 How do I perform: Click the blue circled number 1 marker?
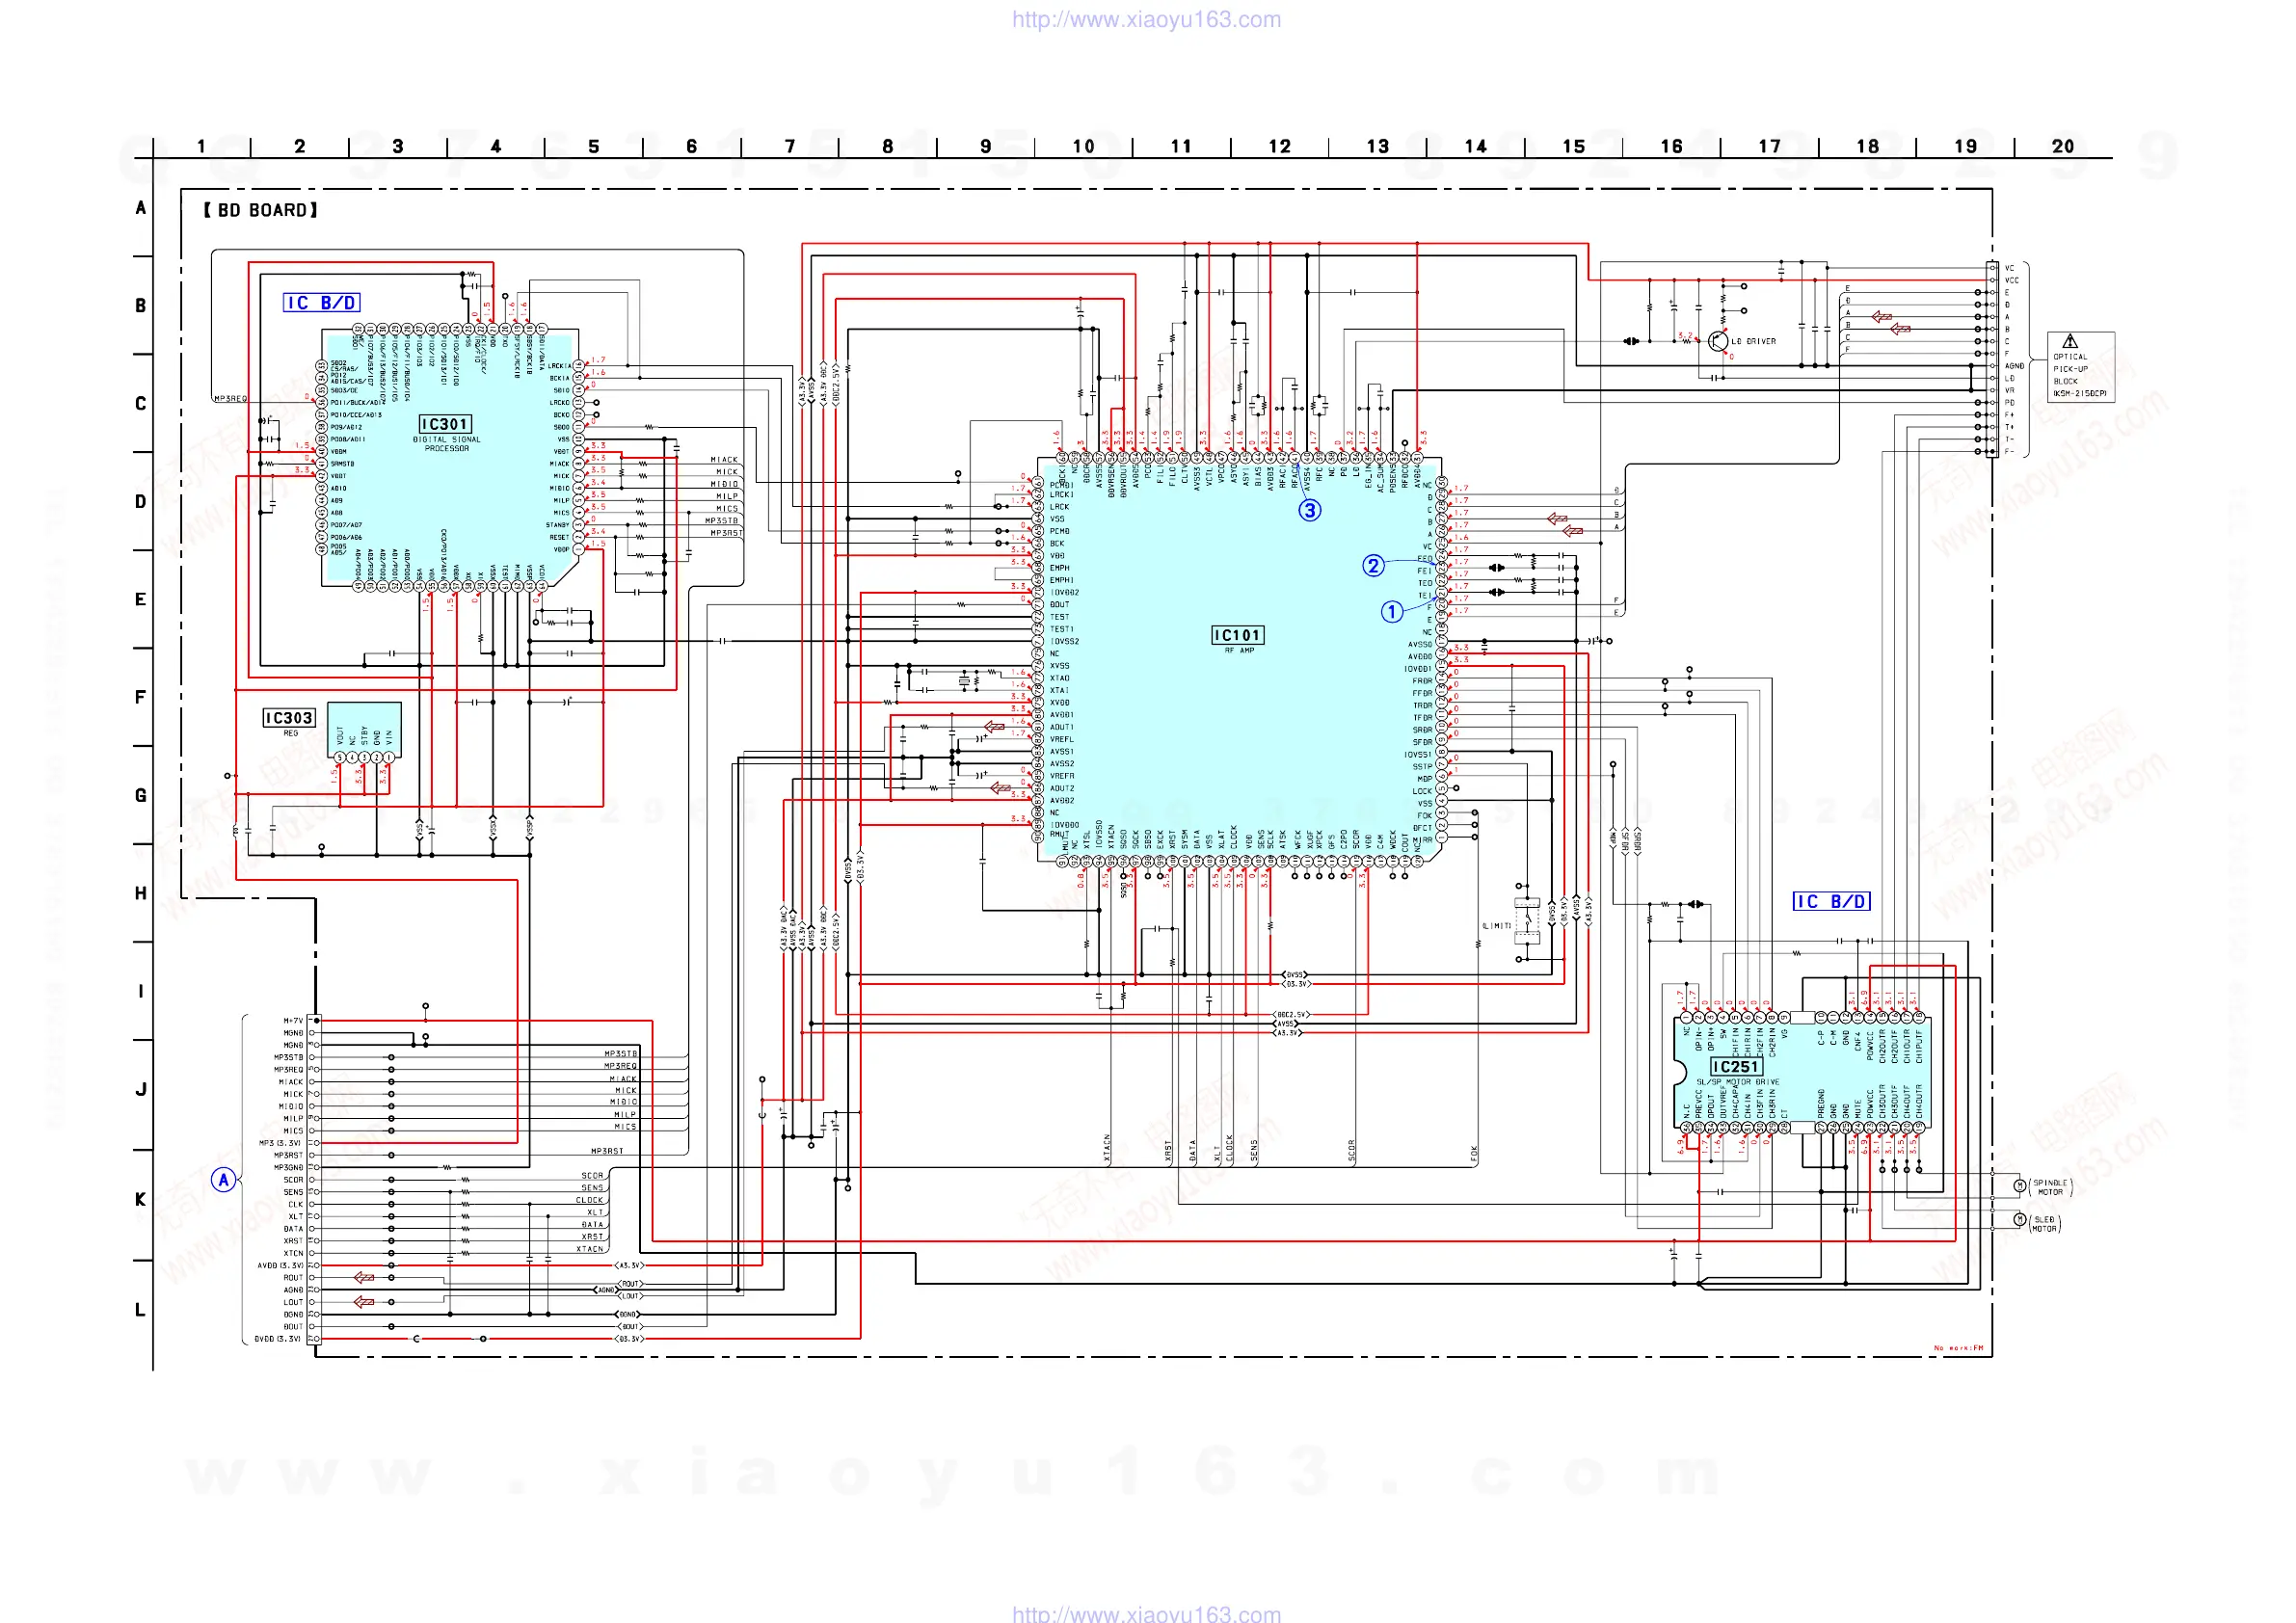coord(1391,612)
